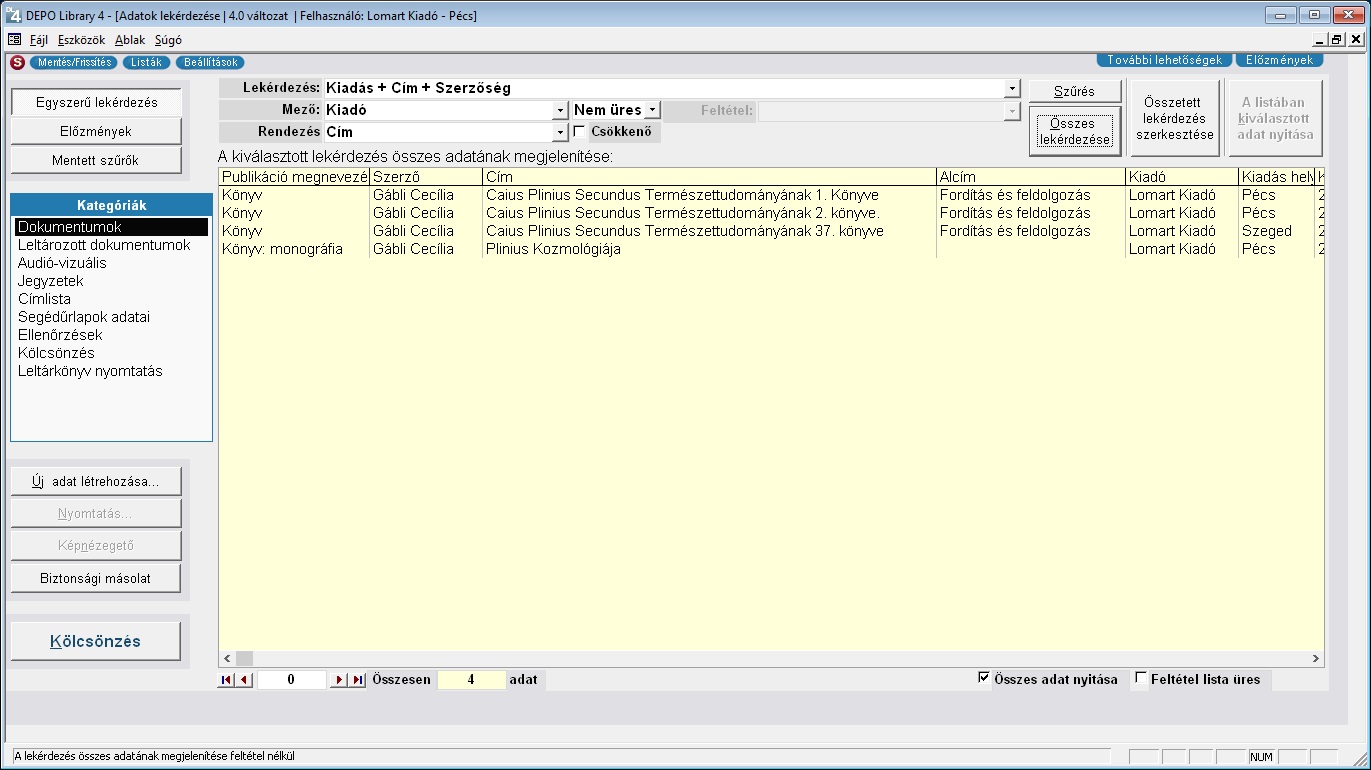
Task: Open the Mező dropdown showing Kiadó
Action: [x=561, y=110]
